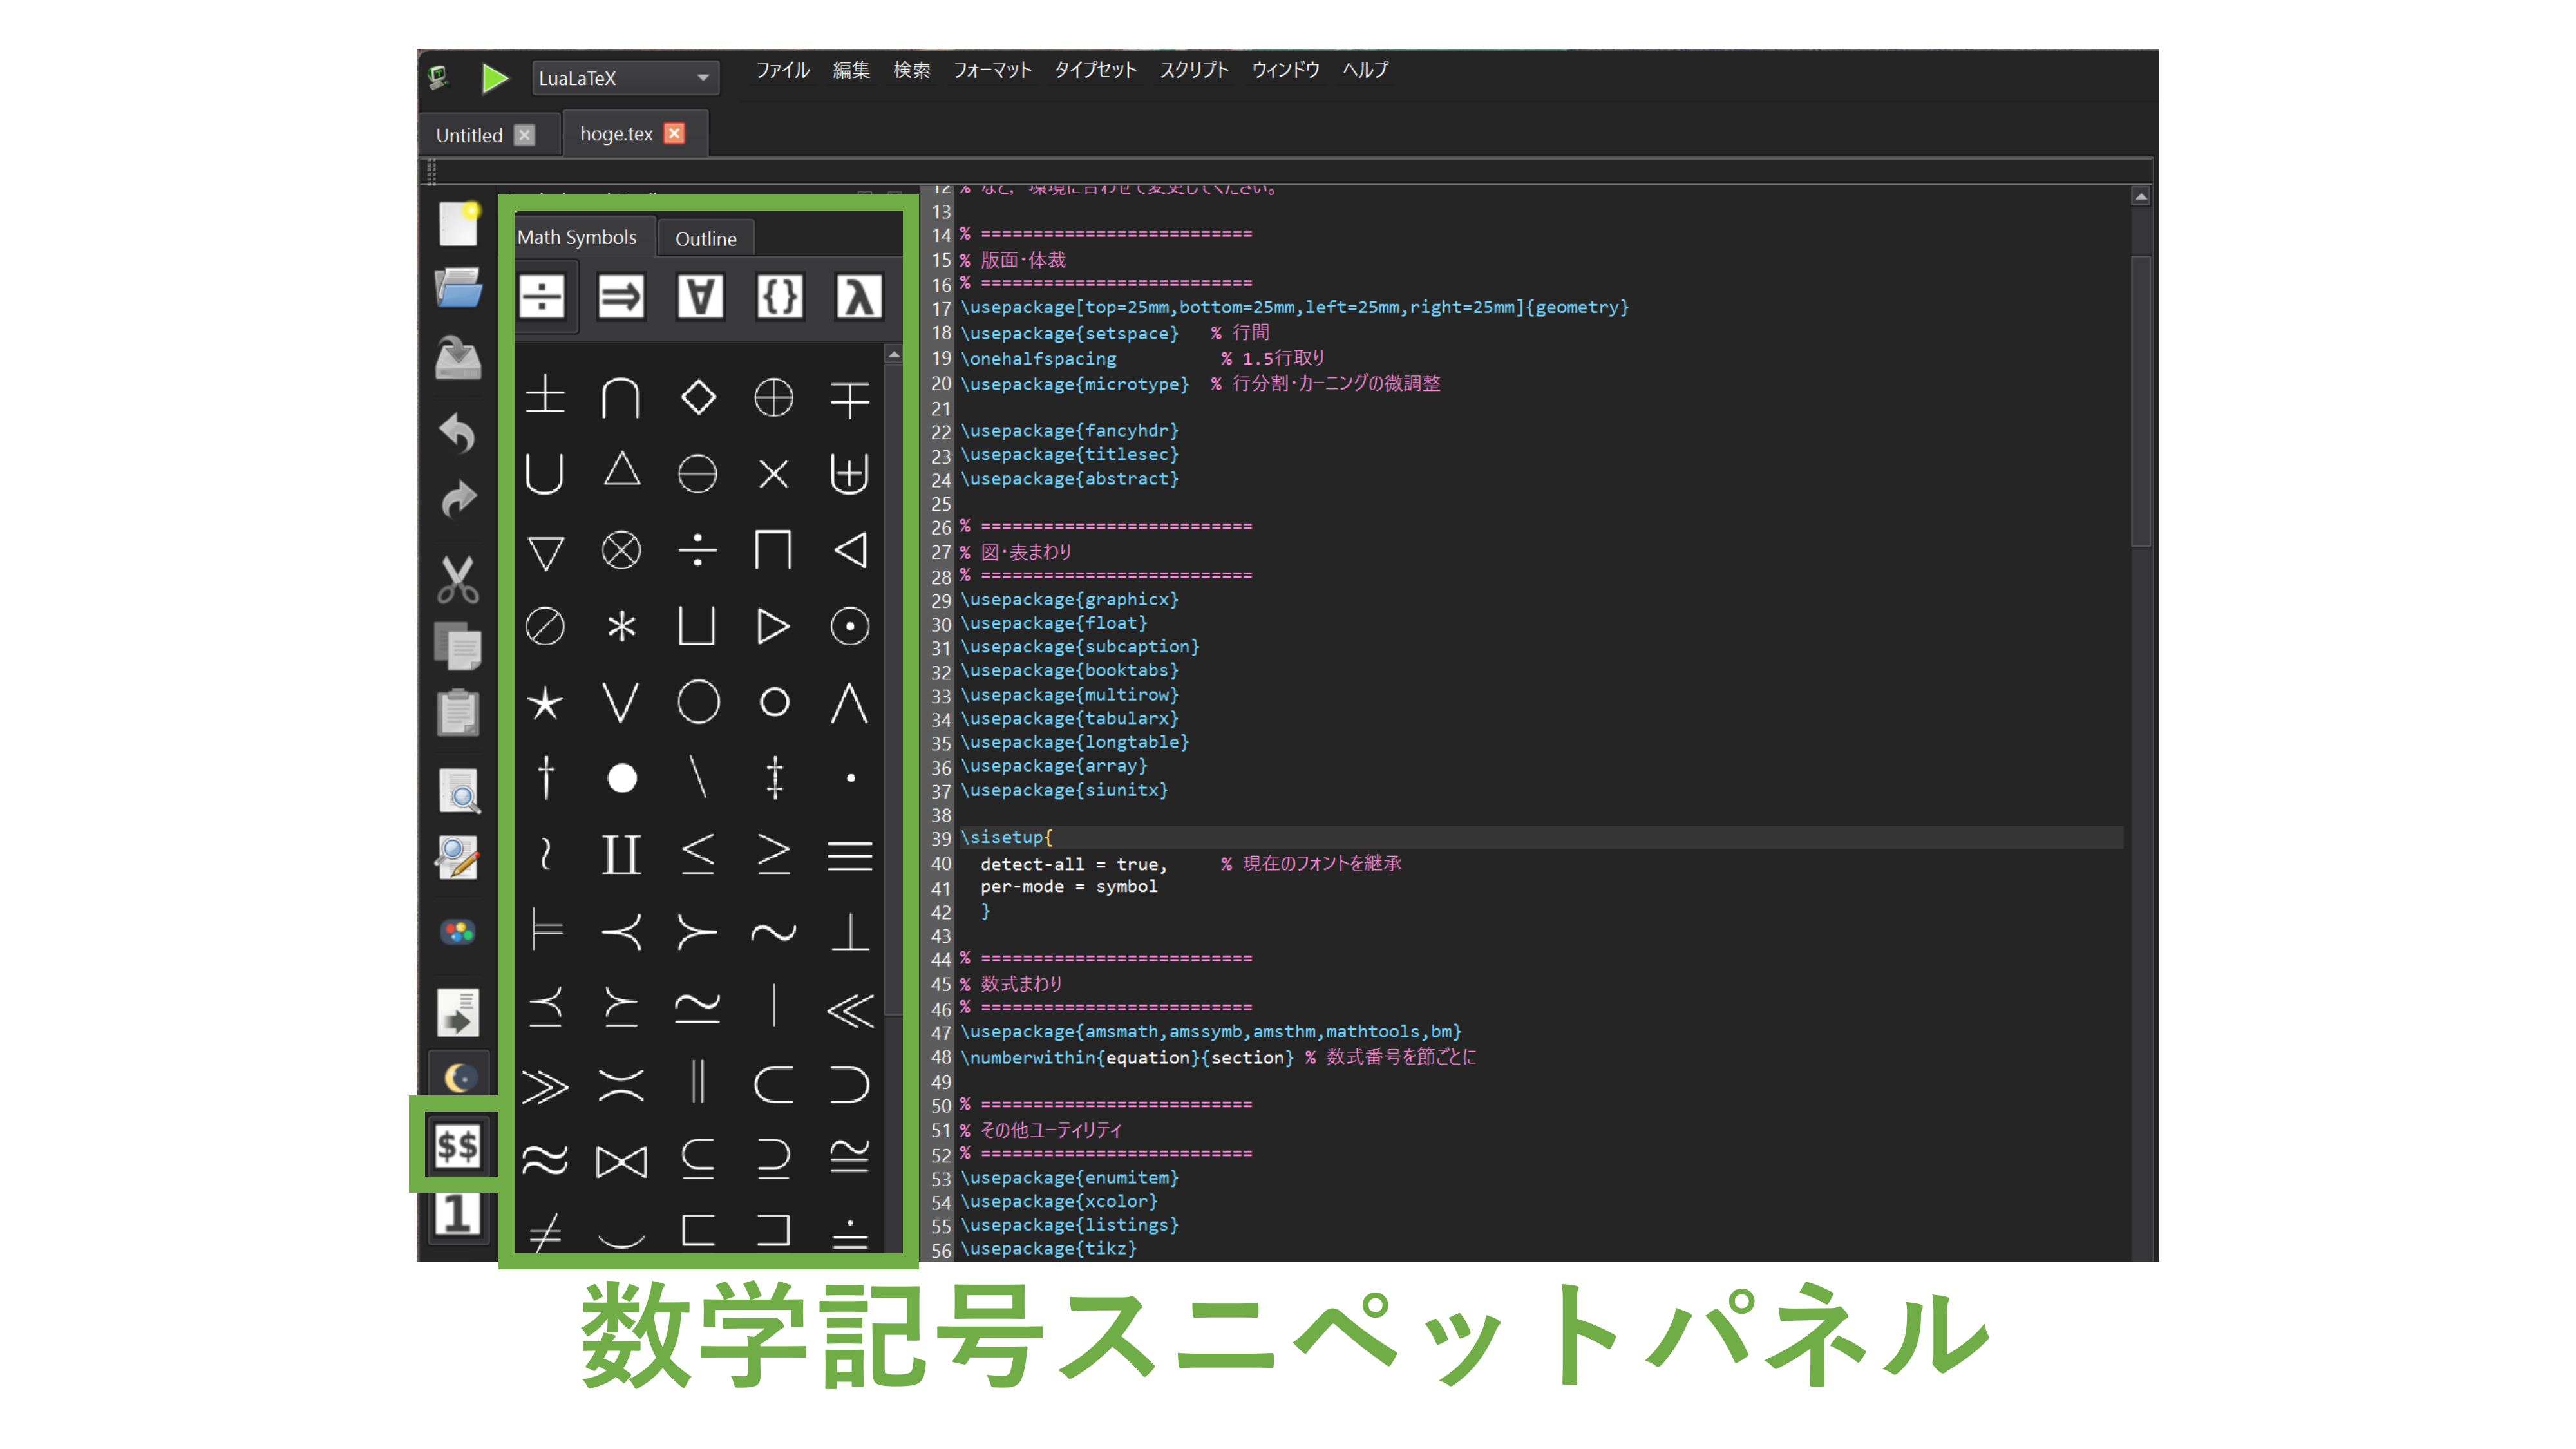The width and height of the screenshot is (2576, 1449).
Task: Open the スクリプト menu
Action: click(x=1194, y=70)
